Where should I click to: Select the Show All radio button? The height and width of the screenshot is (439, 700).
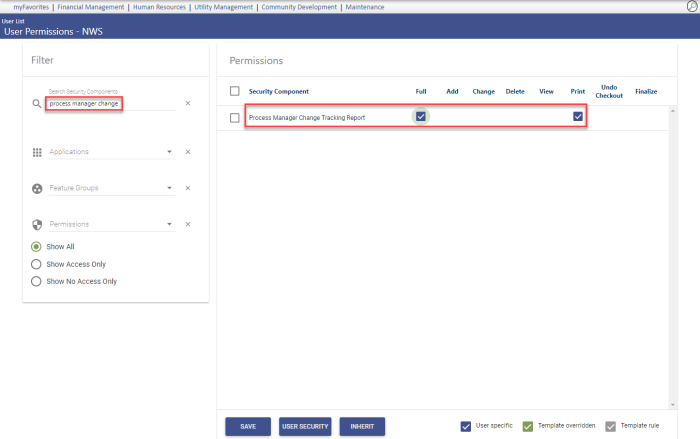pyautogui.click(x=36, y=247)
